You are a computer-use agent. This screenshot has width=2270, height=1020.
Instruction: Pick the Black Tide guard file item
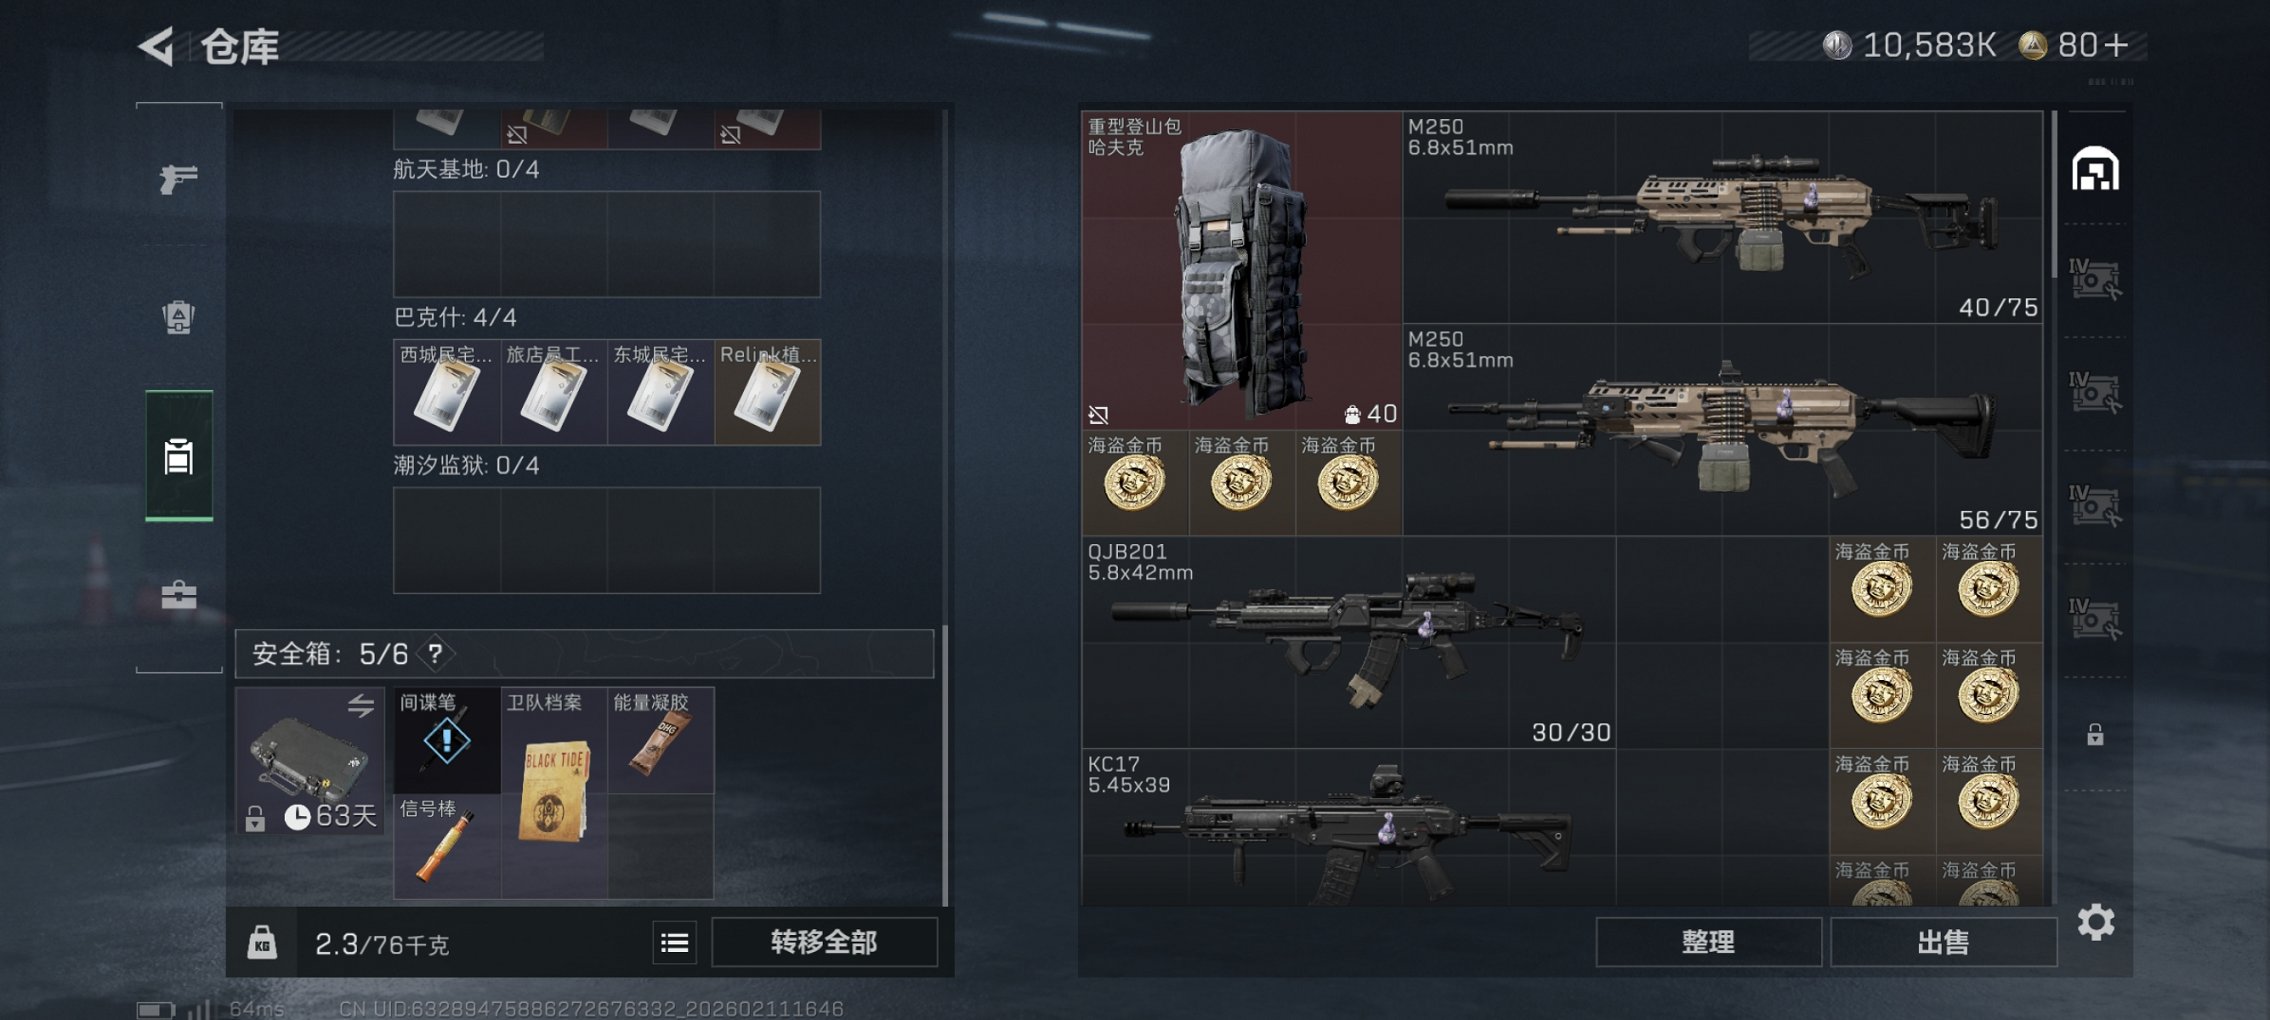click(x=554, y=792)
